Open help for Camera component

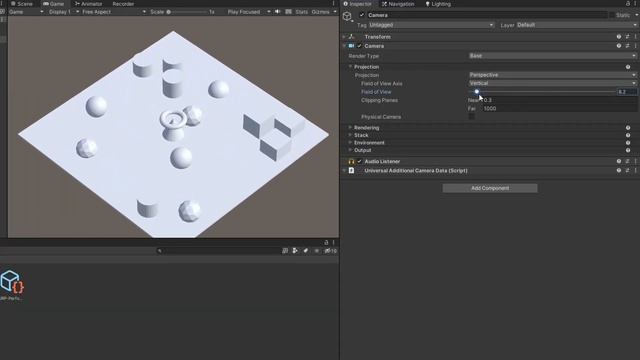tap(619, 46)
